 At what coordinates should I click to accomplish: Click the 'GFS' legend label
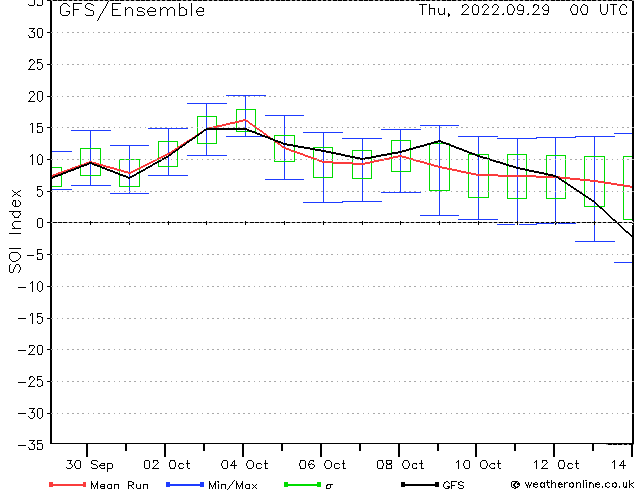[453, 485]
